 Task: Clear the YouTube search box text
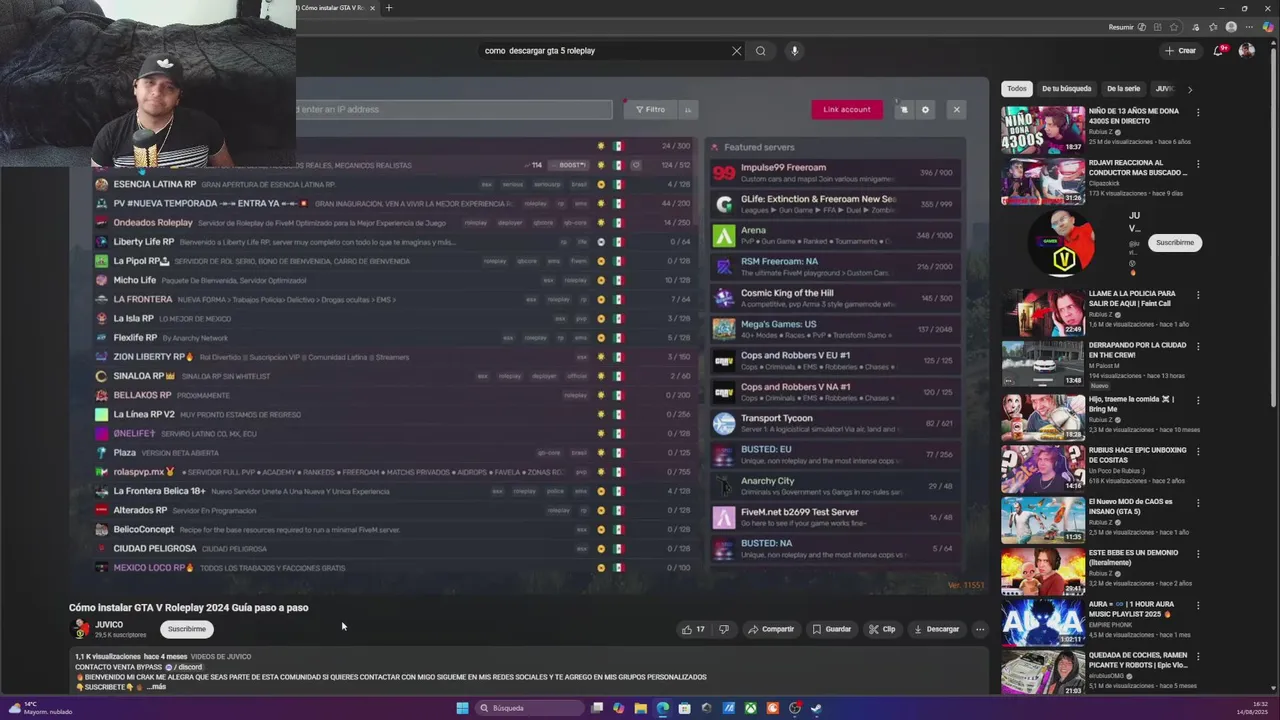pos(737,51)
